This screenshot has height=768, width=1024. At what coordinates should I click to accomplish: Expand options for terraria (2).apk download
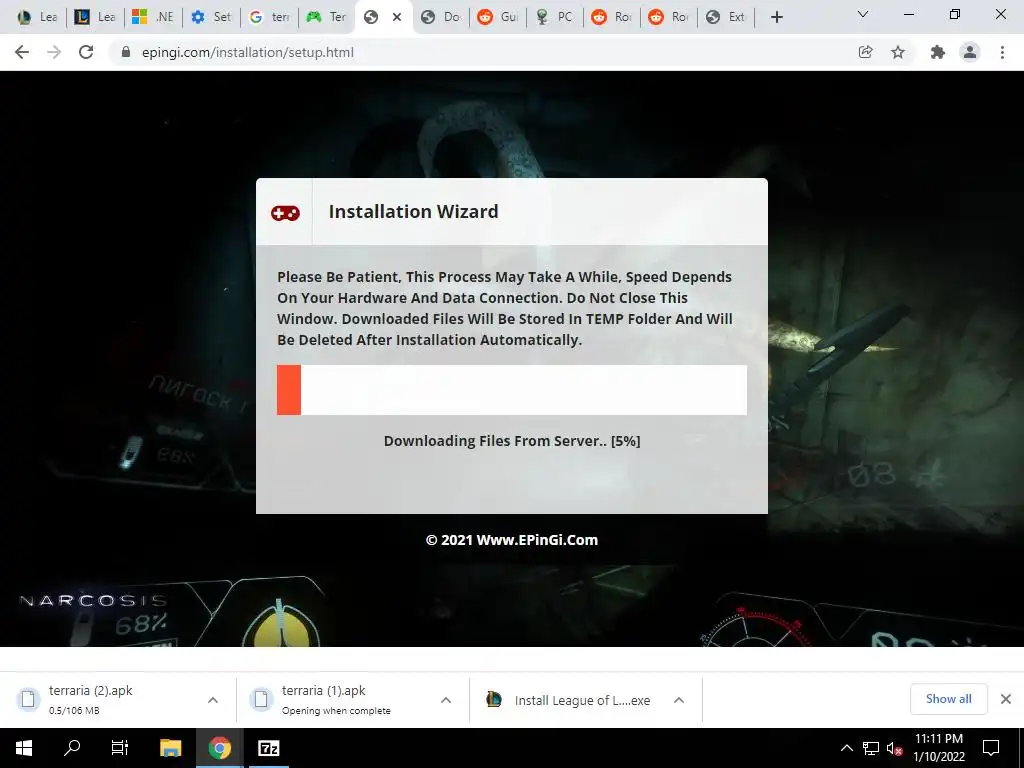(213, 700)
